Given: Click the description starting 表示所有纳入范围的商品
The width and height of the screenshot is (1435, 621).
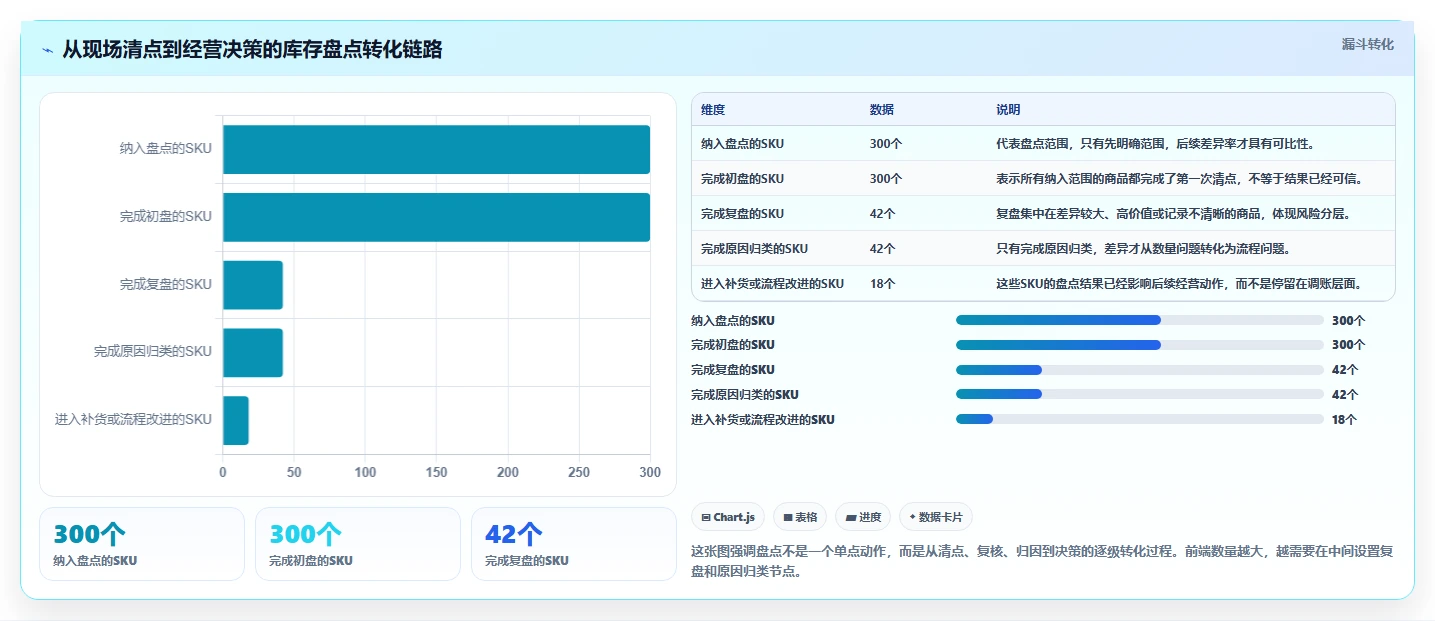Looking at the screenshot, I should 1179,179.
